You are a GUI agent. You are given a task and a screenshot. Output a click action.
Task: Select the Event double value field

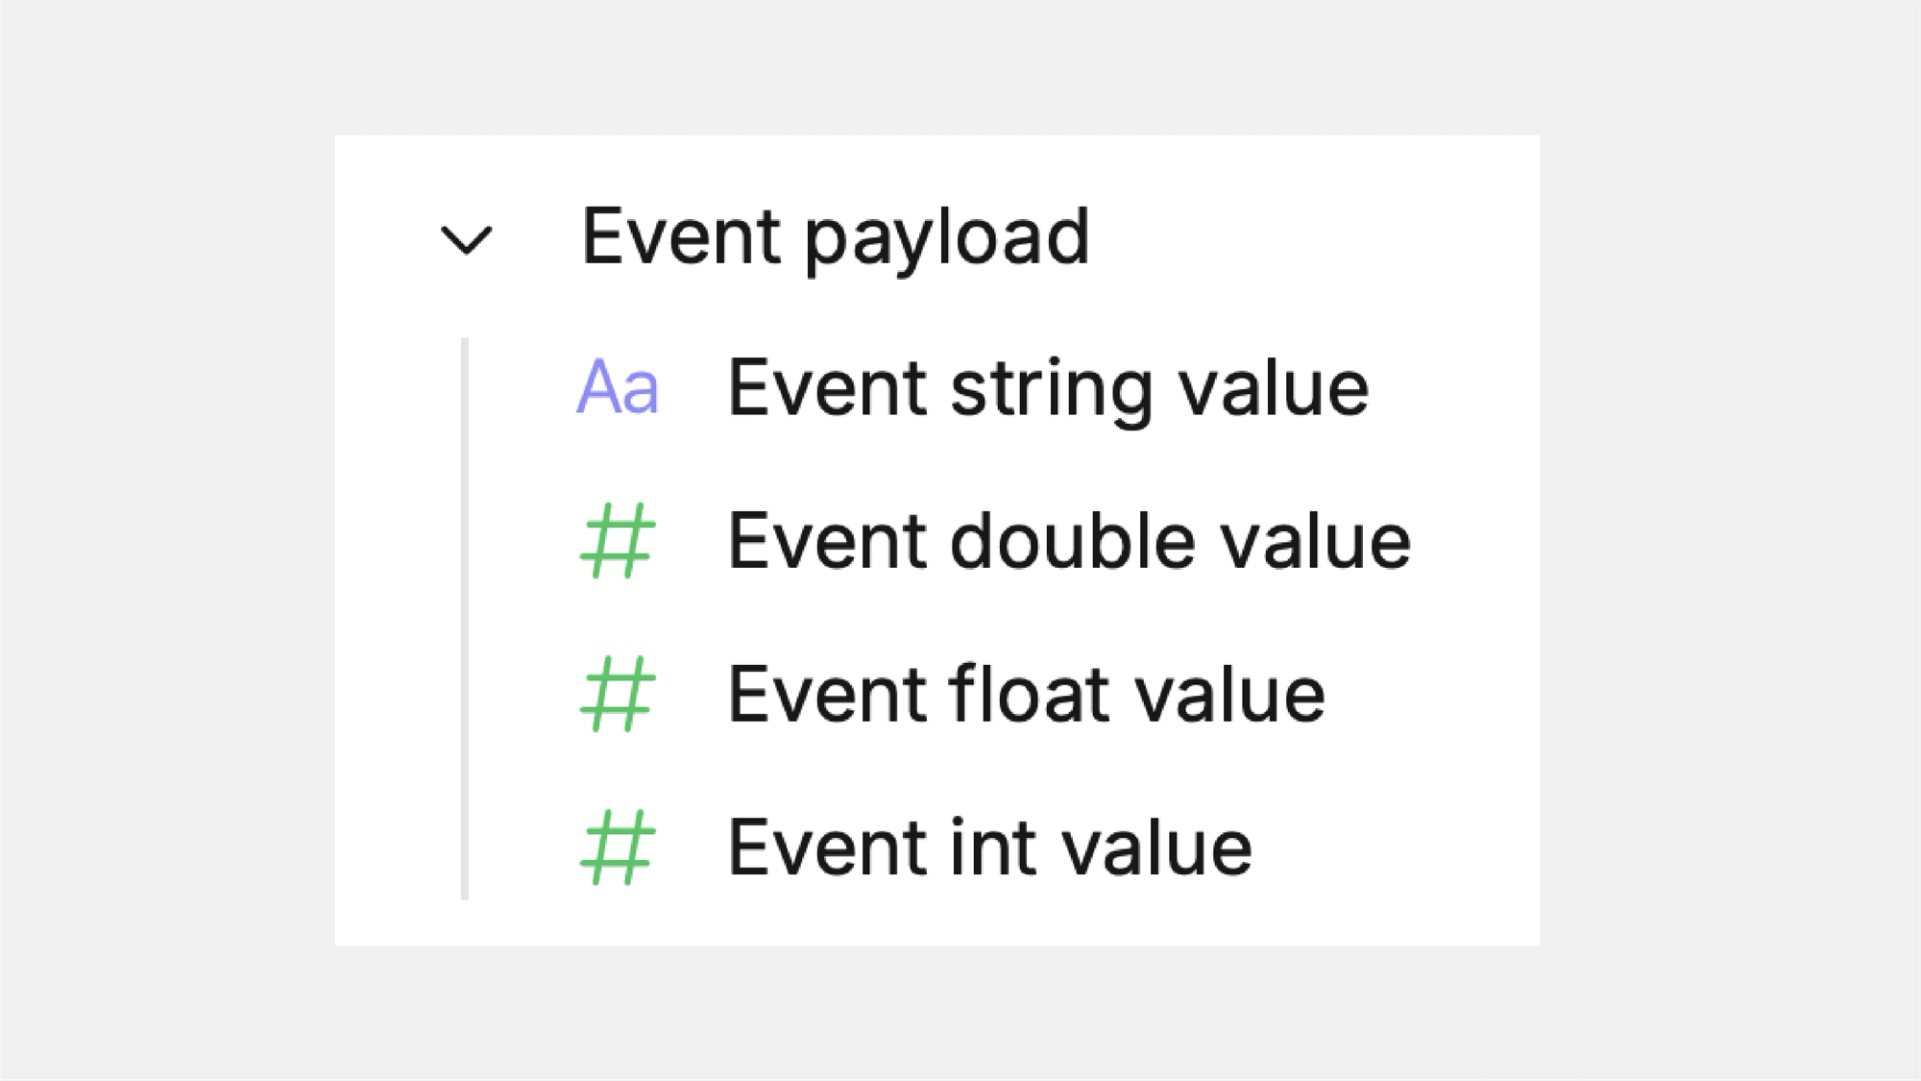[x=1068, y=541]
